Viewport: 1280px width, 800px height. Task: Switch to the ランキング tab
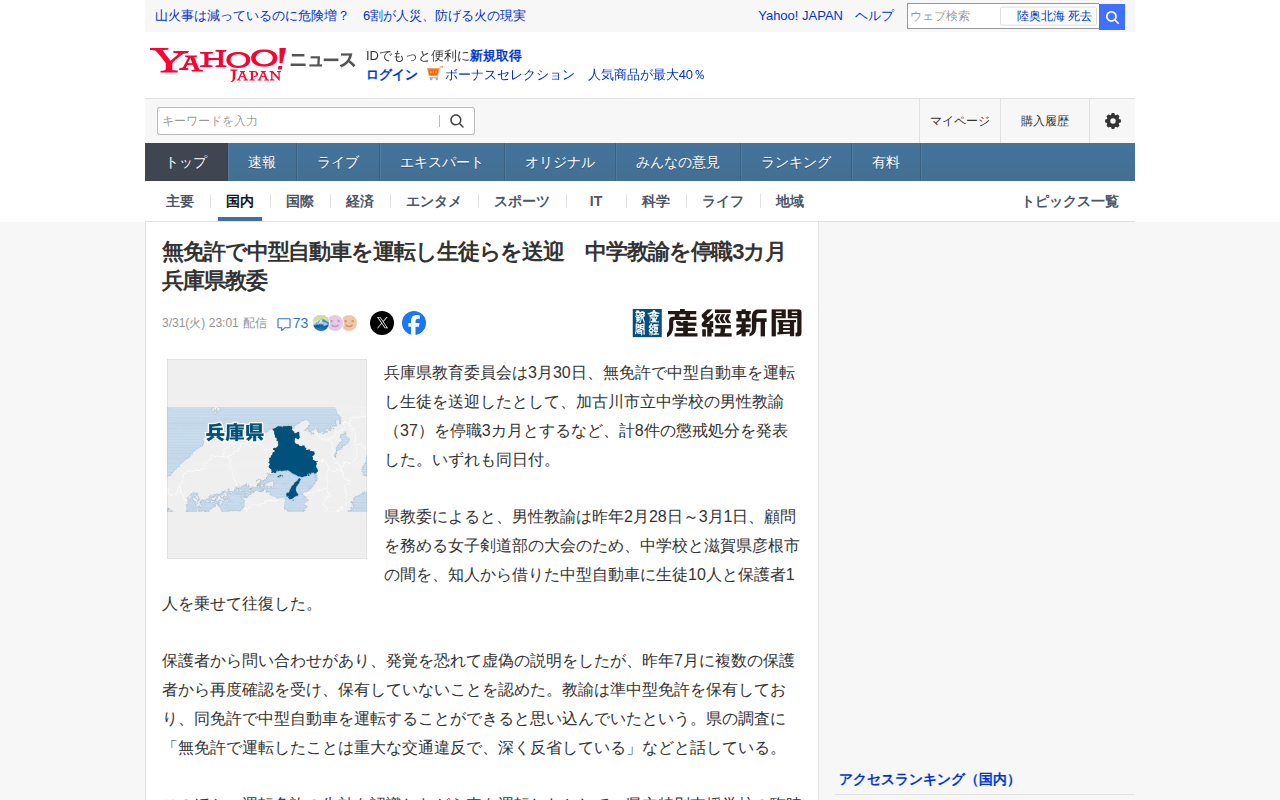[796, 162]
